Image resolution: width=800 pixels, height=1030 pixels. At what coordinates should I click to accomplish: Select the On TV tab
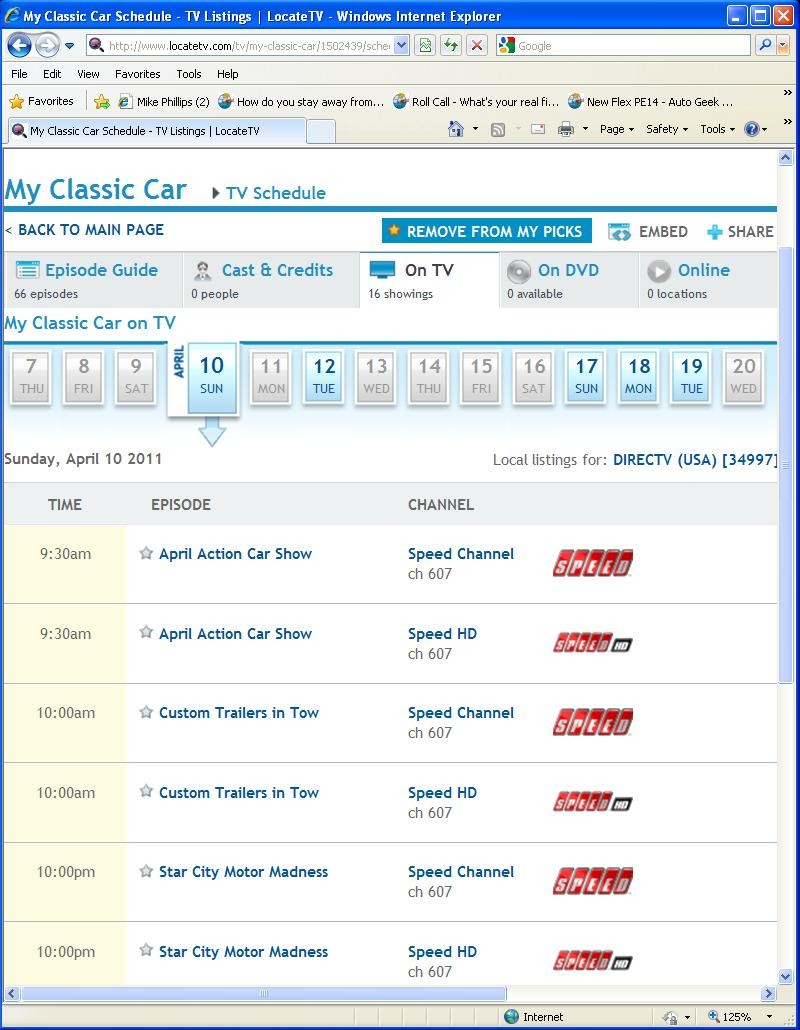point(429,280)
